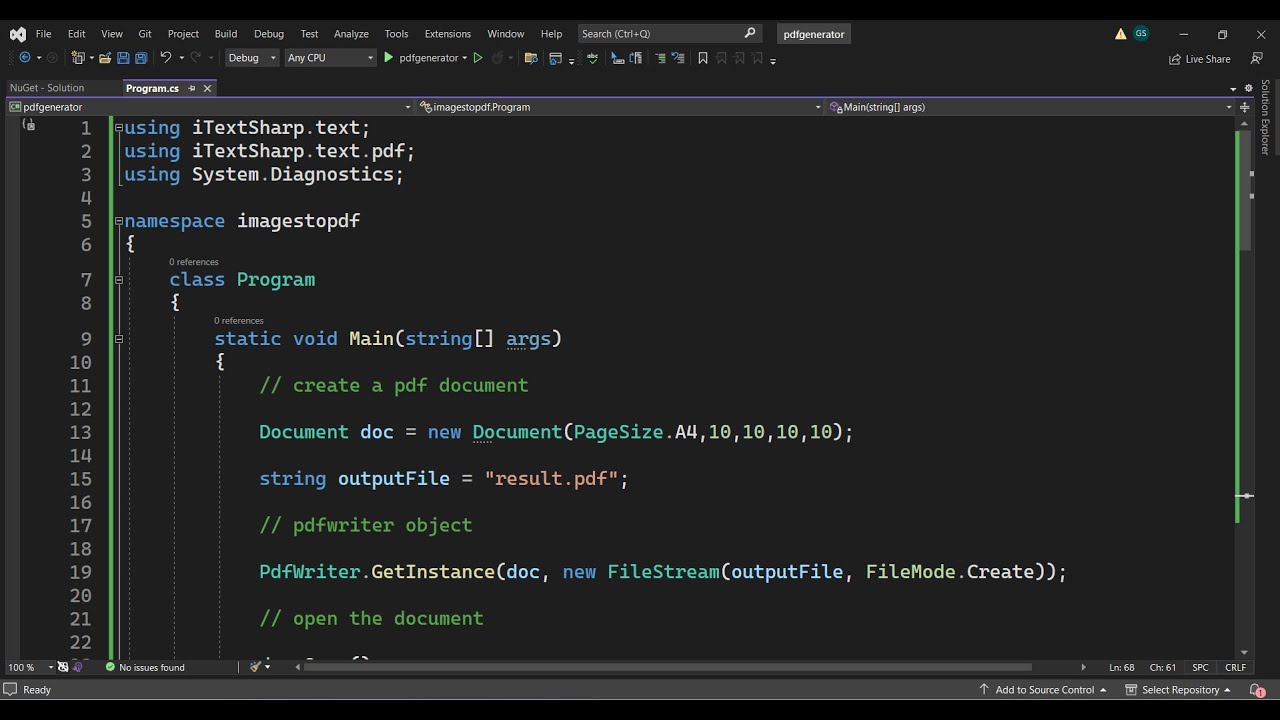The image size is (1280, 720).
Task: Click the Visual Studio logo icon
Action: tap(18, 34)
